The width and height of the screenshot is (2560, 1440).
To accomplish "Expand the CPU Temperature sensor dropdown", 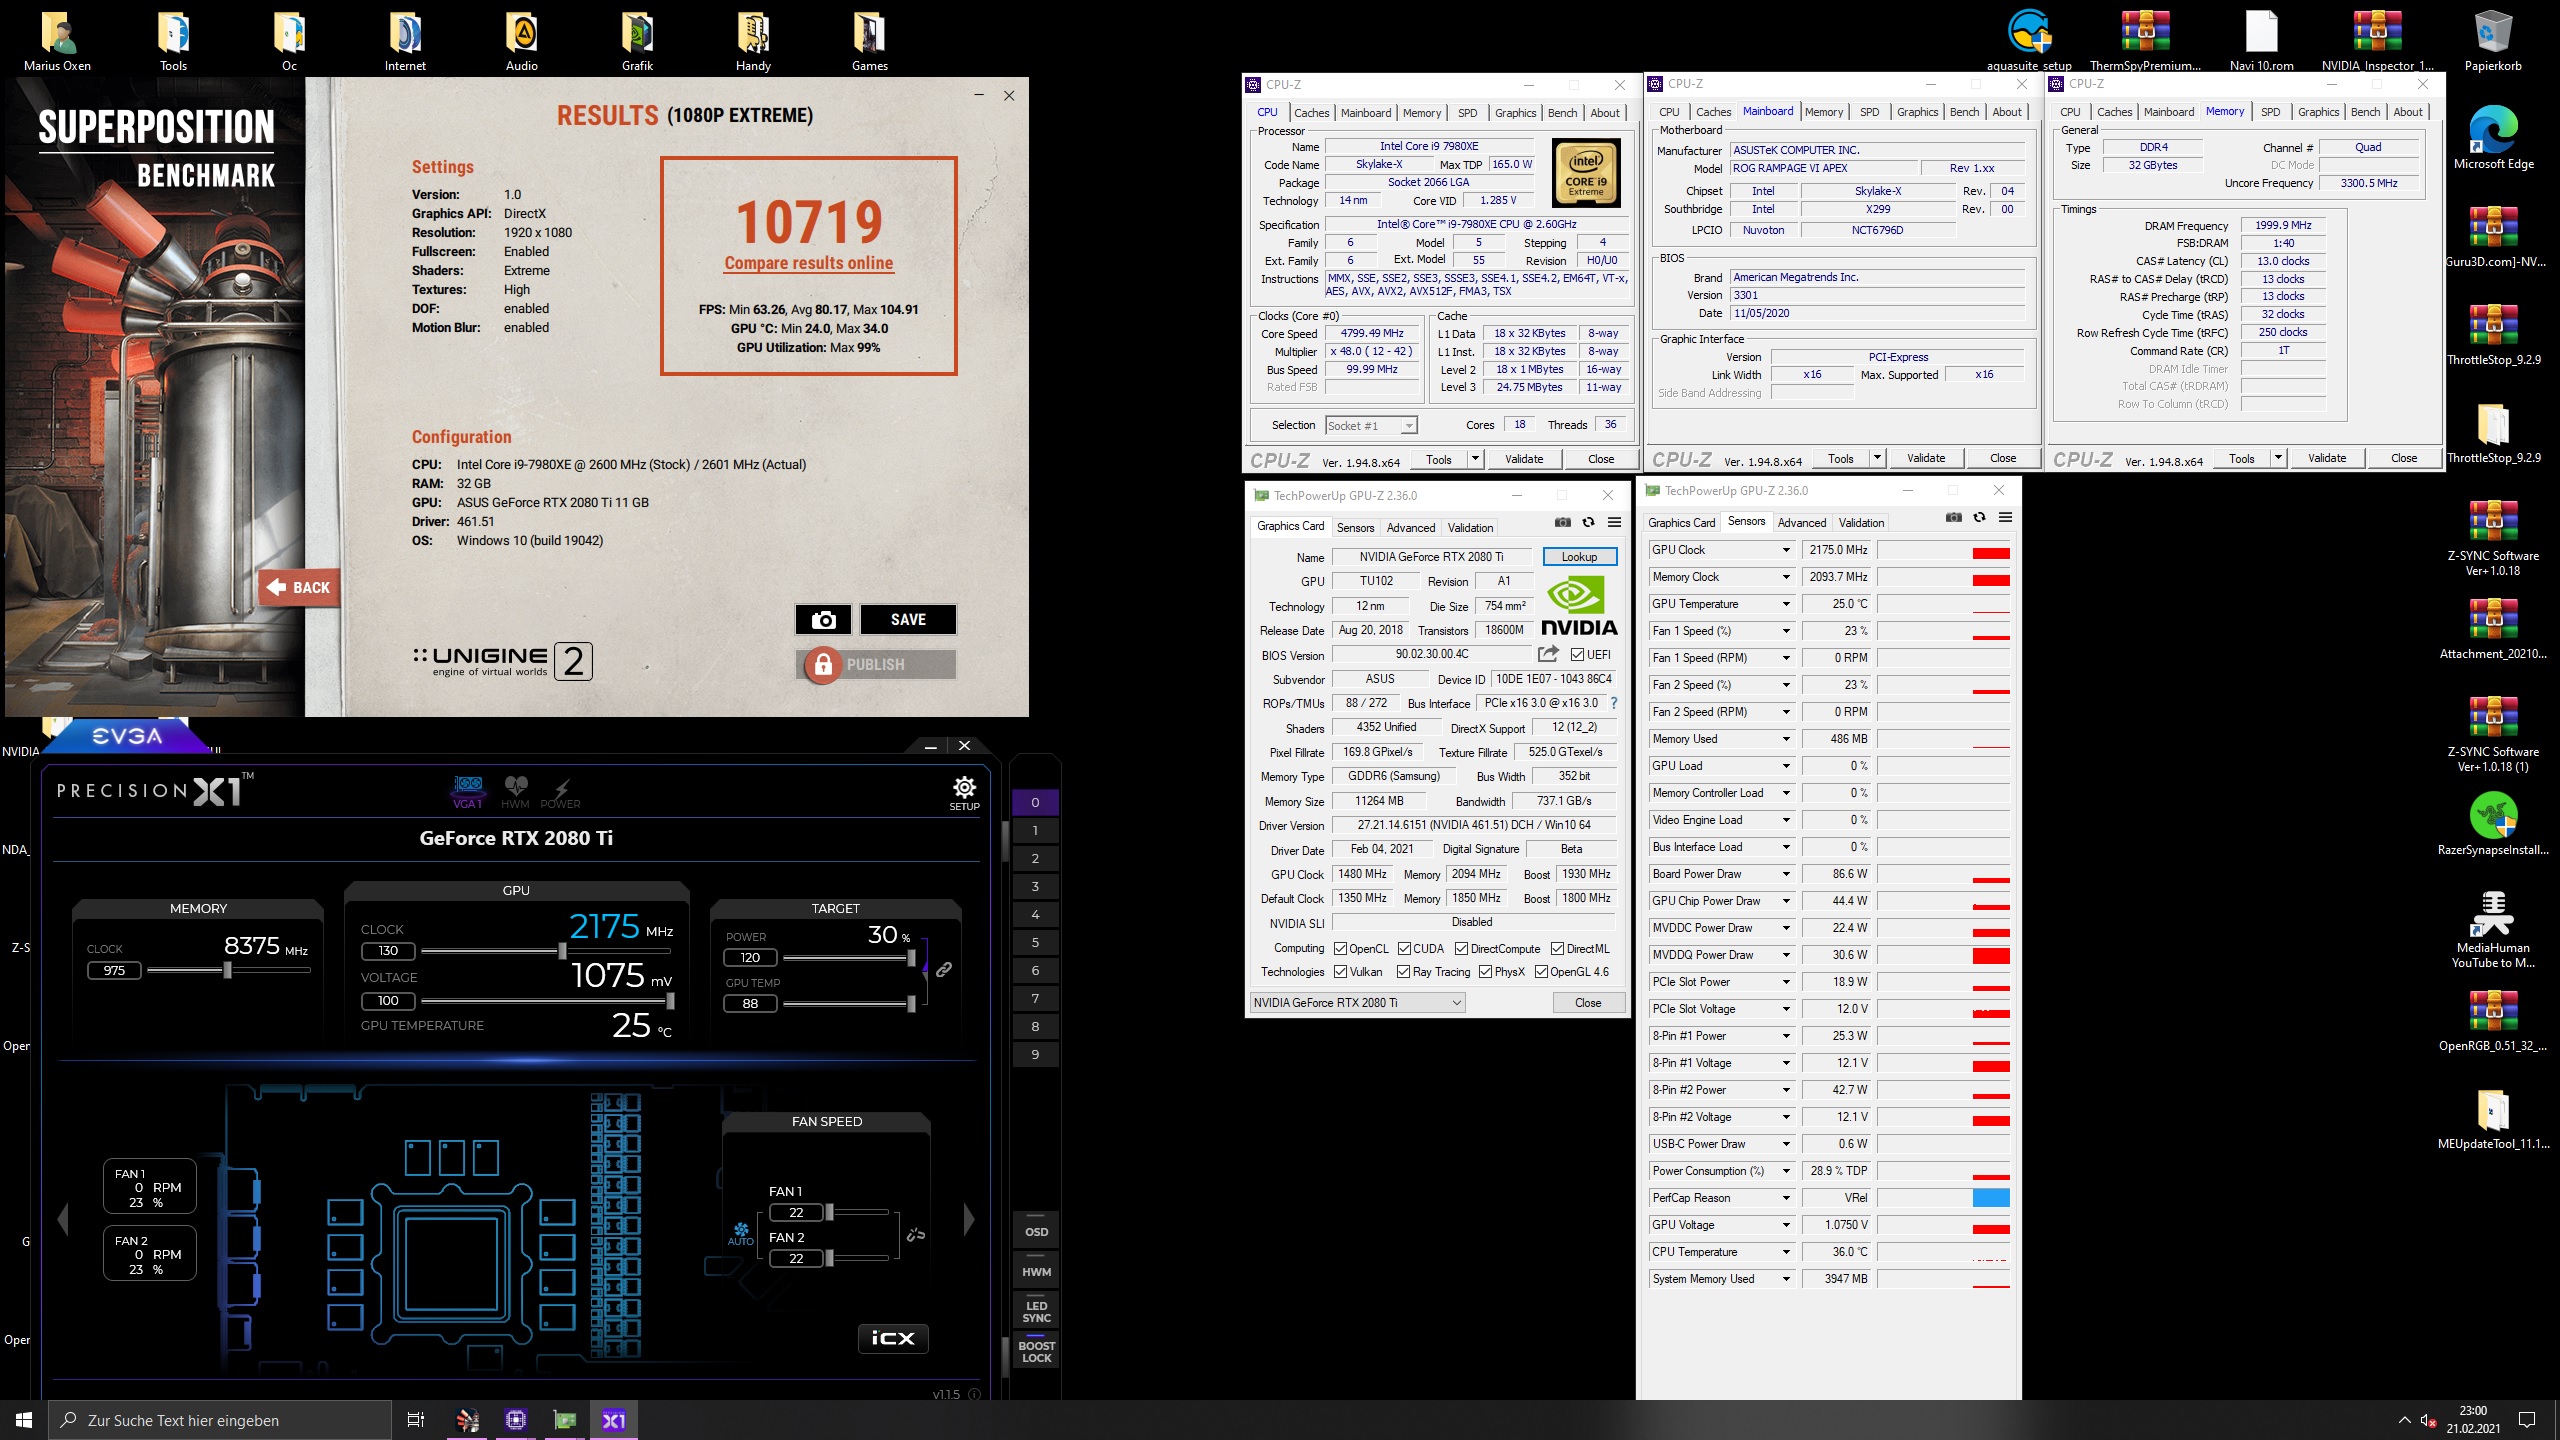I will (1786, 1252).
